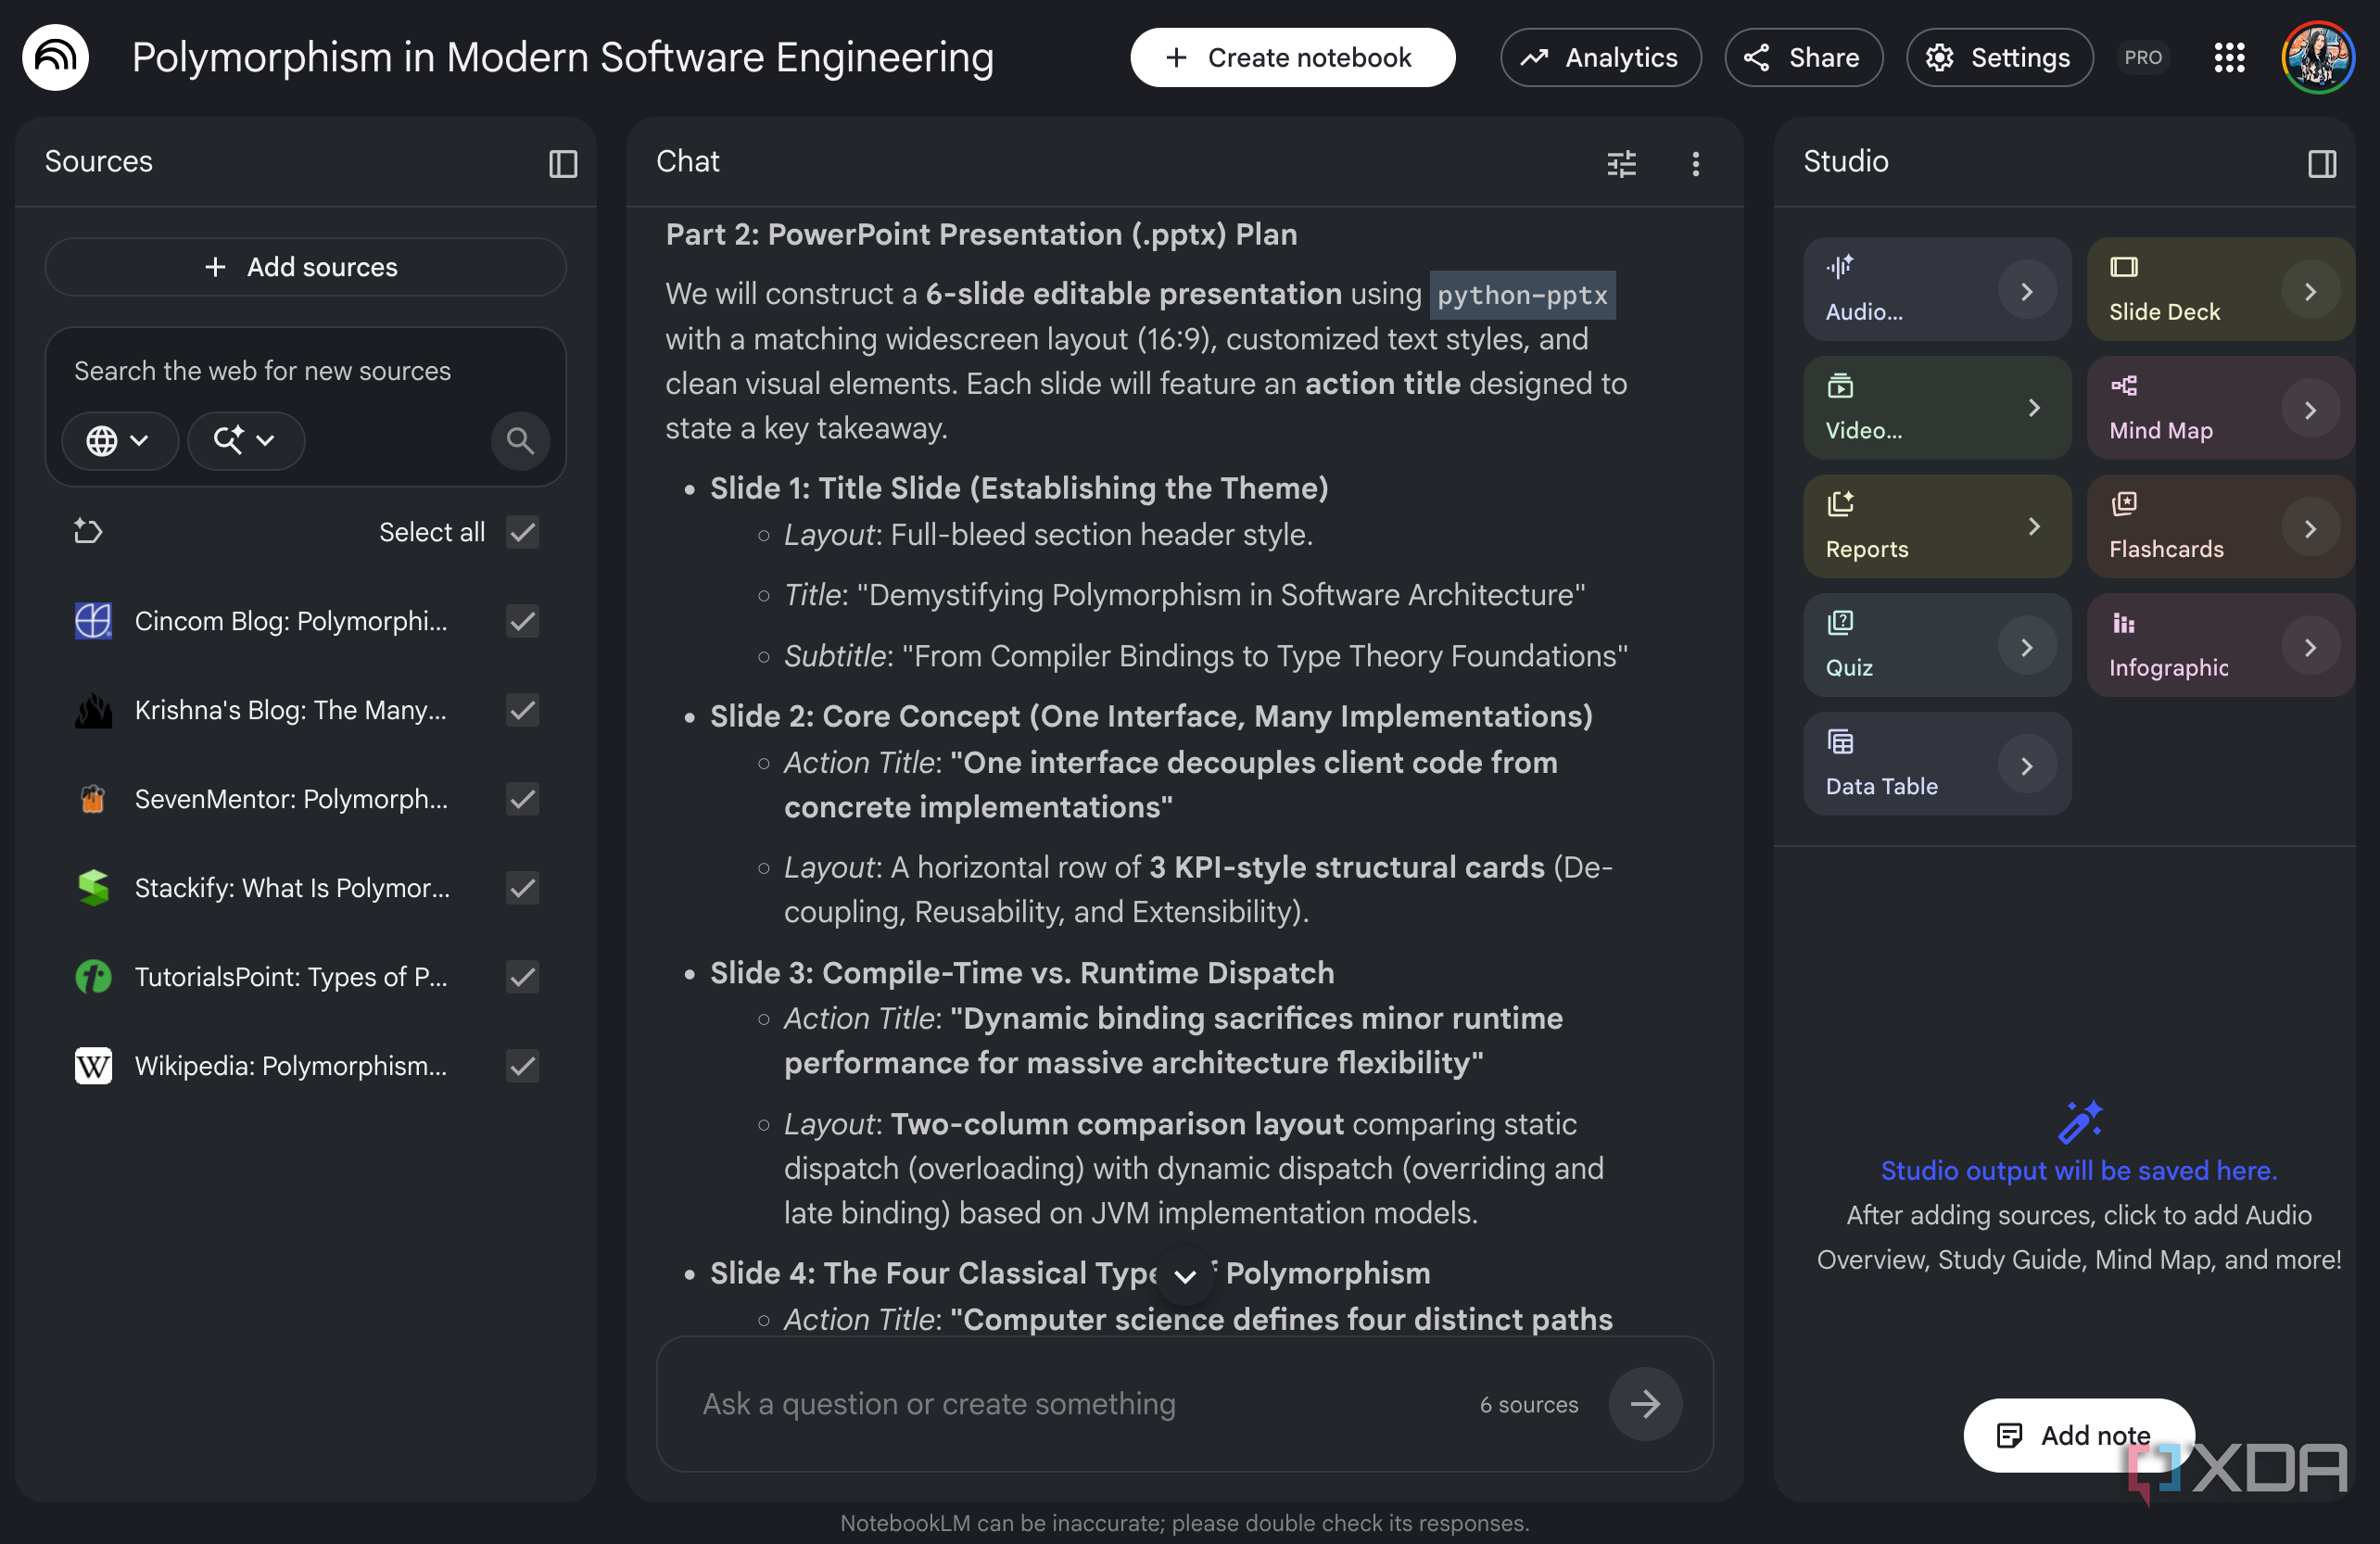
Task: Expand Video overview options arrow
Action: pos(2033,408)
